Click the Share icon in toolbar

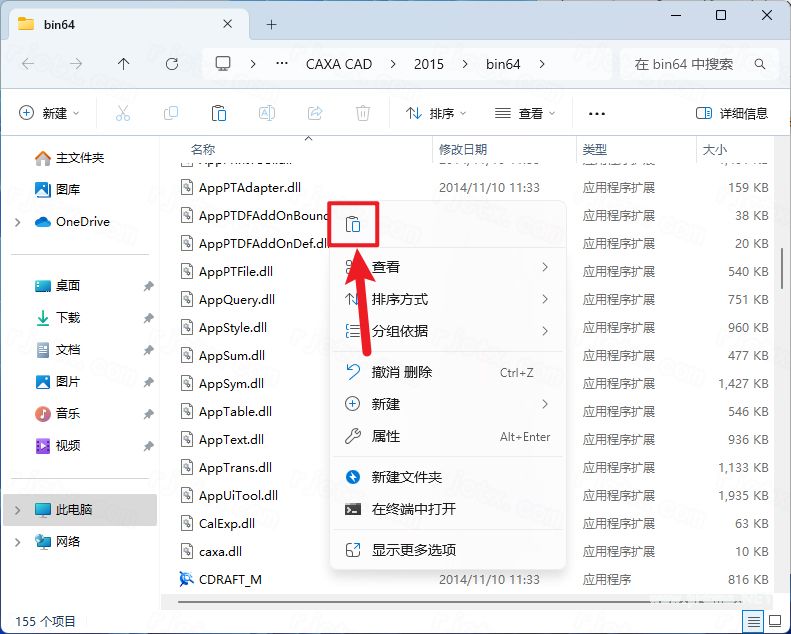315,113
